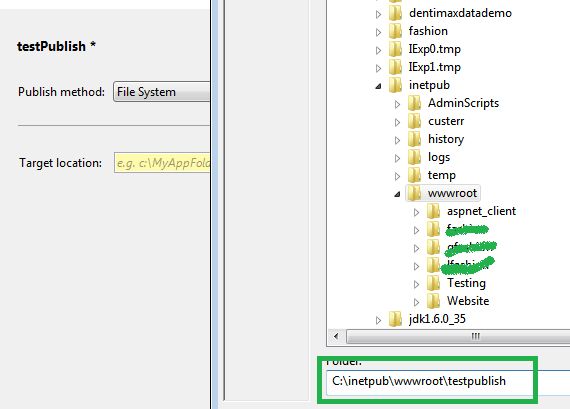Select the Website folder icon
570x409 pixels.
tap(433, 301)
